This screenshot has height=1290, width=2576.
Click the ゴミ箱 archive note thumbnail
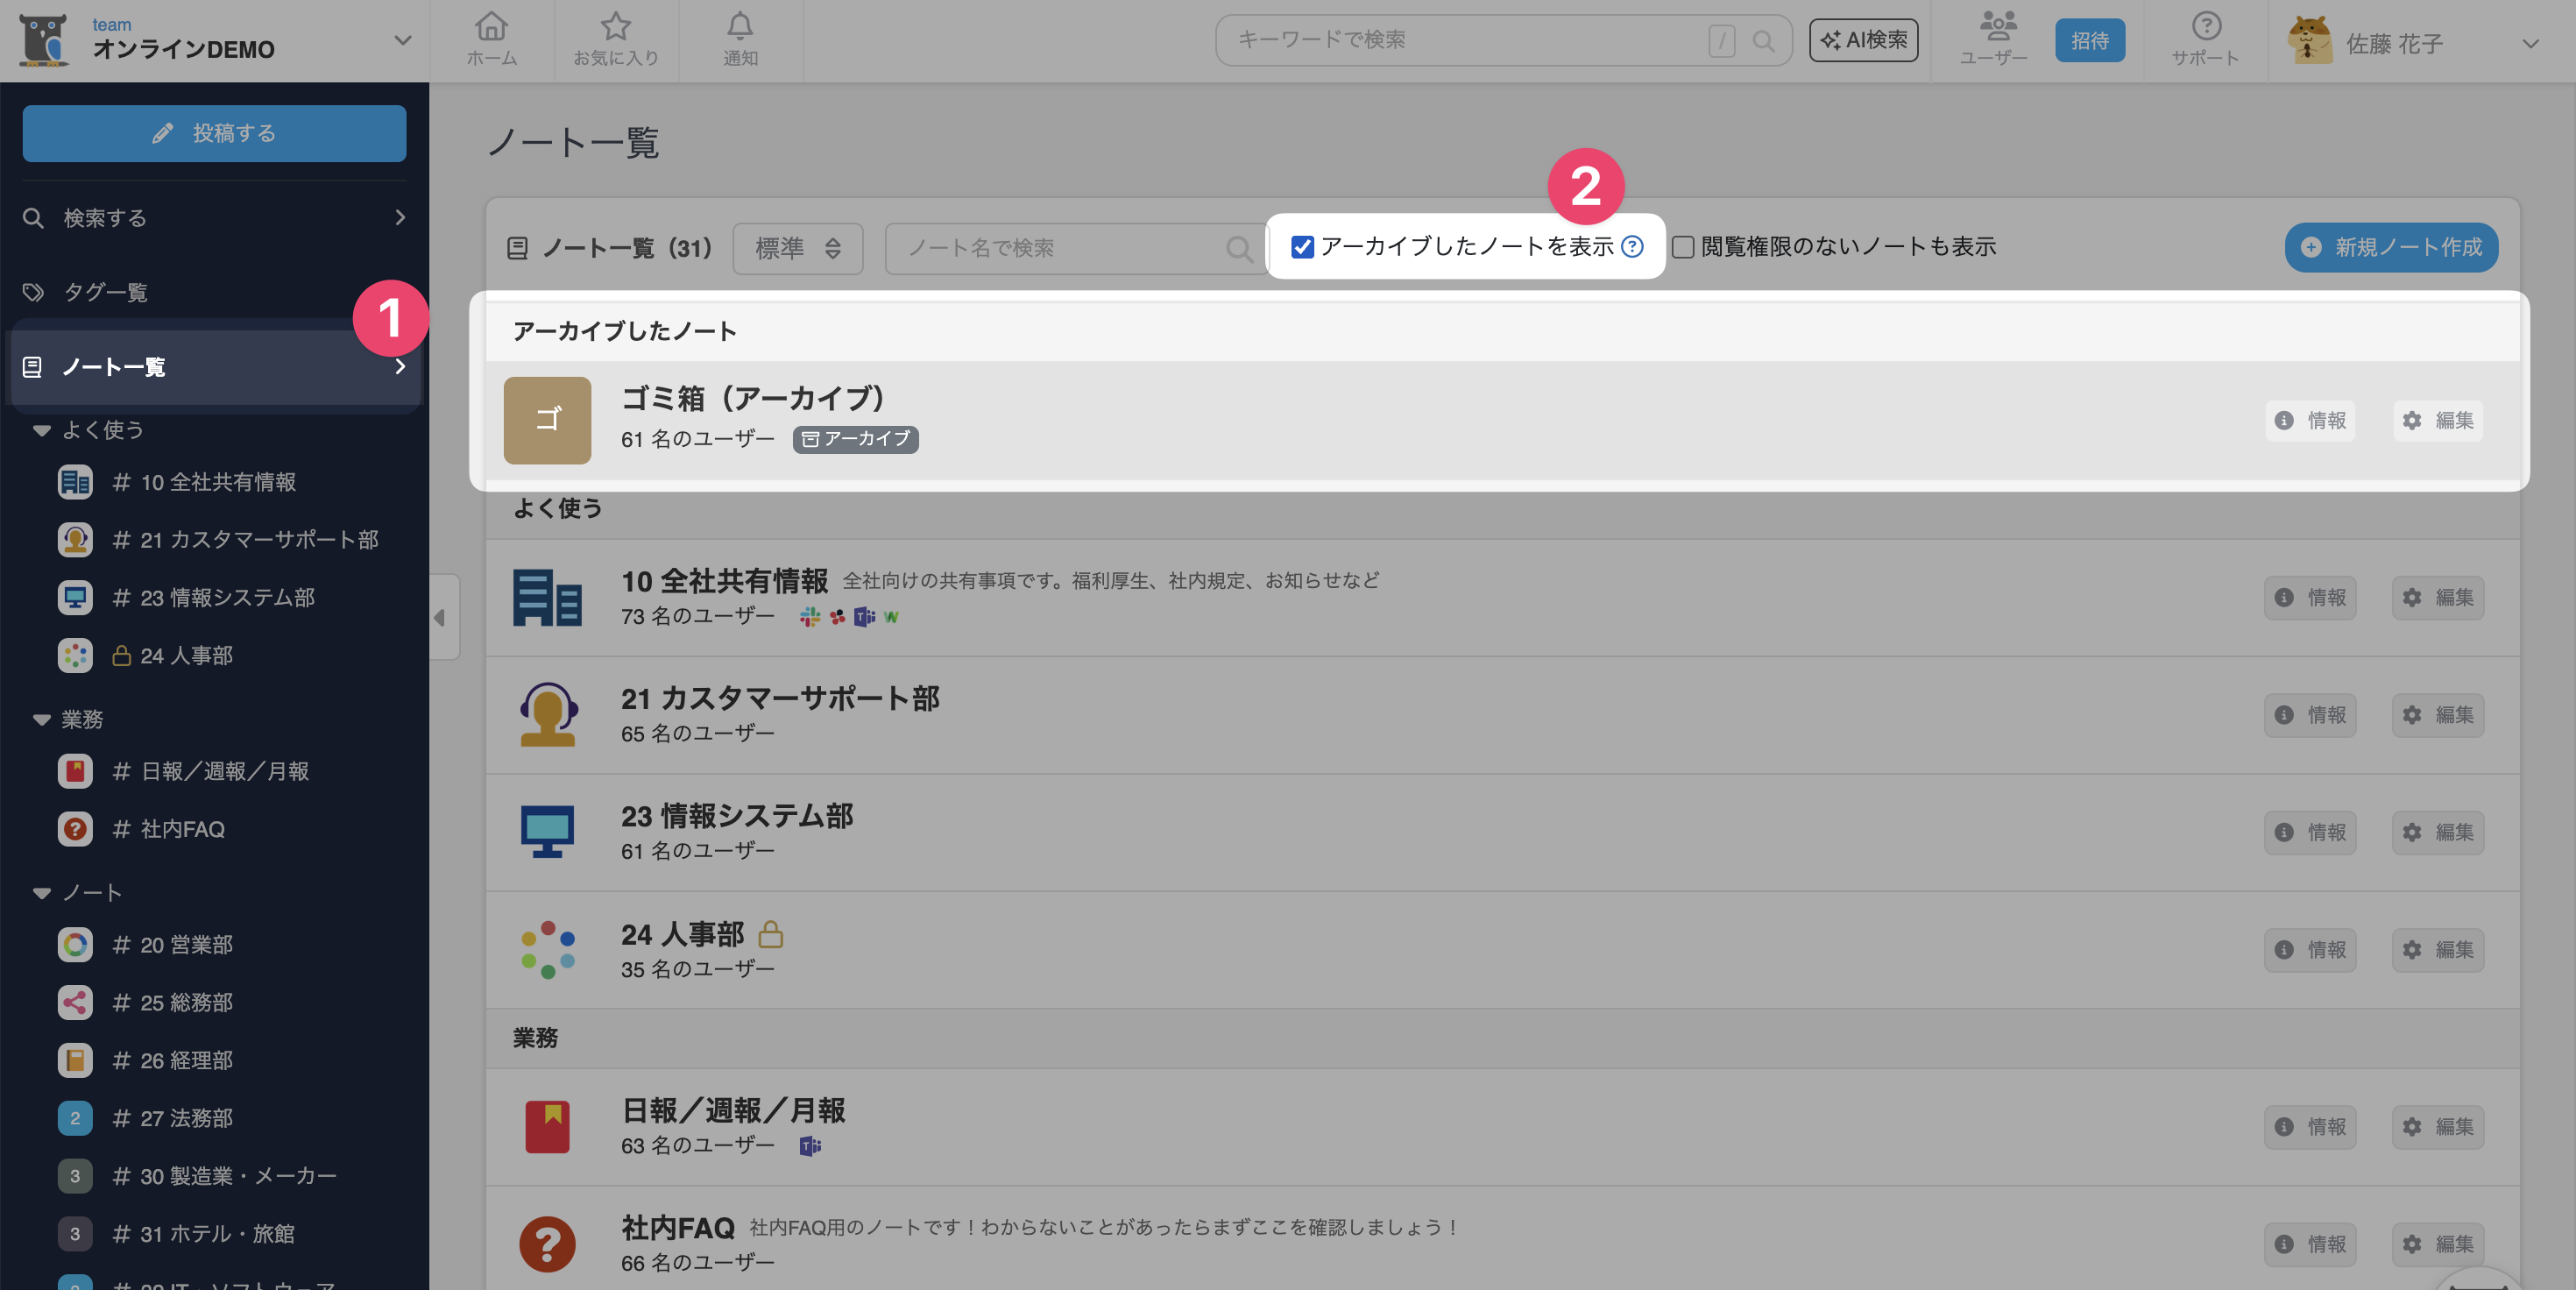[x=547, y=420]
